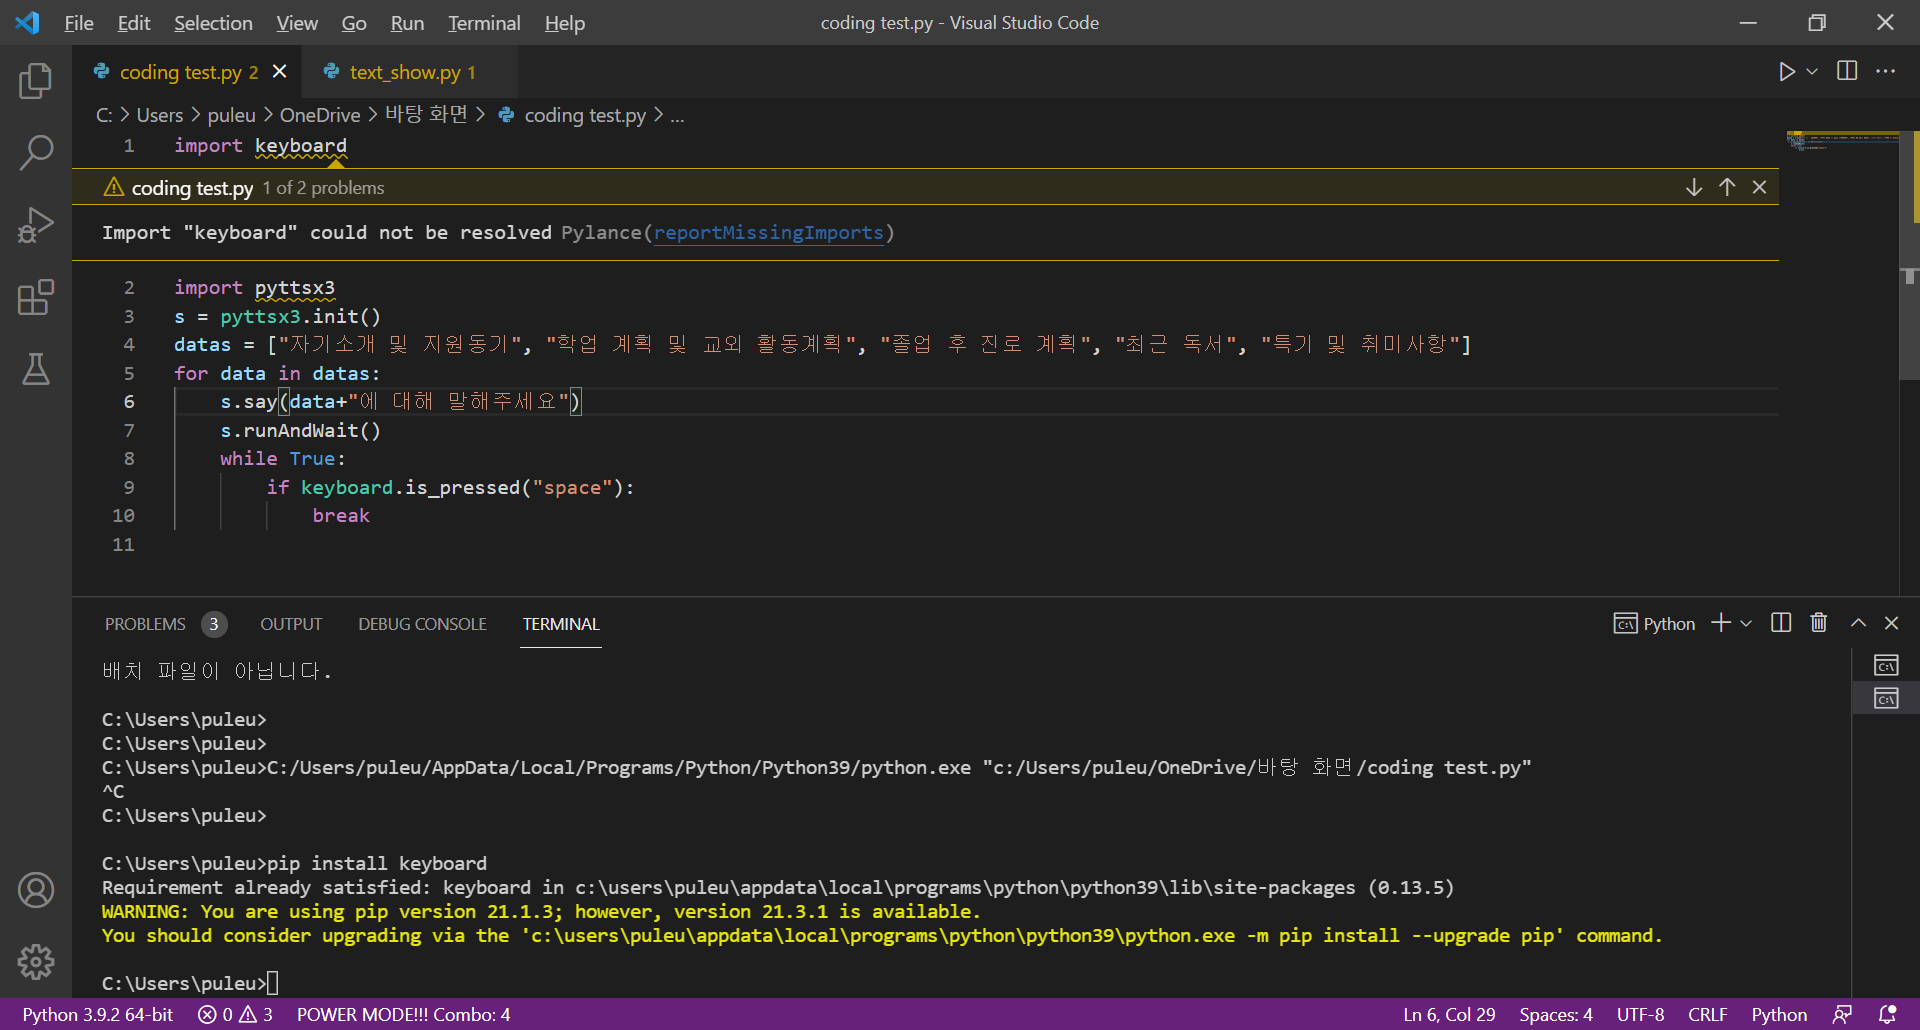Close the bottom panel
1920x1030 pixels.
pyautogui.click(x=1891, y=623)
